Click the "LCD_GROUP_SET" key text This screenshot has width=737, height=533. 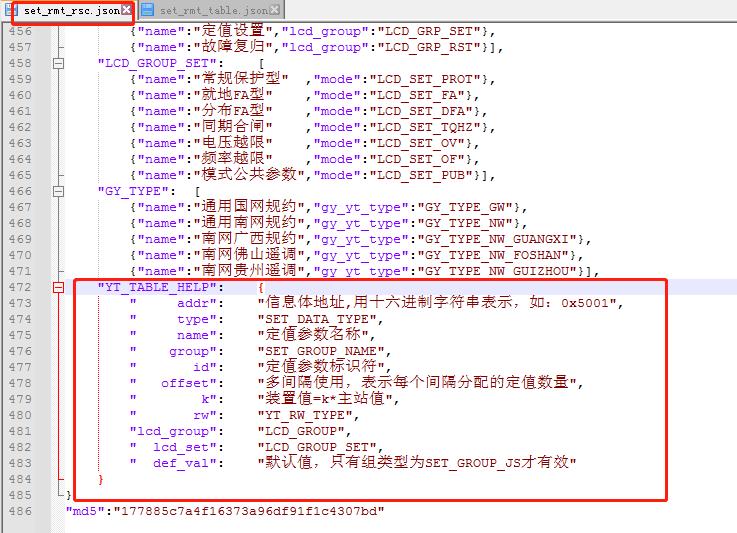point(157,63)
